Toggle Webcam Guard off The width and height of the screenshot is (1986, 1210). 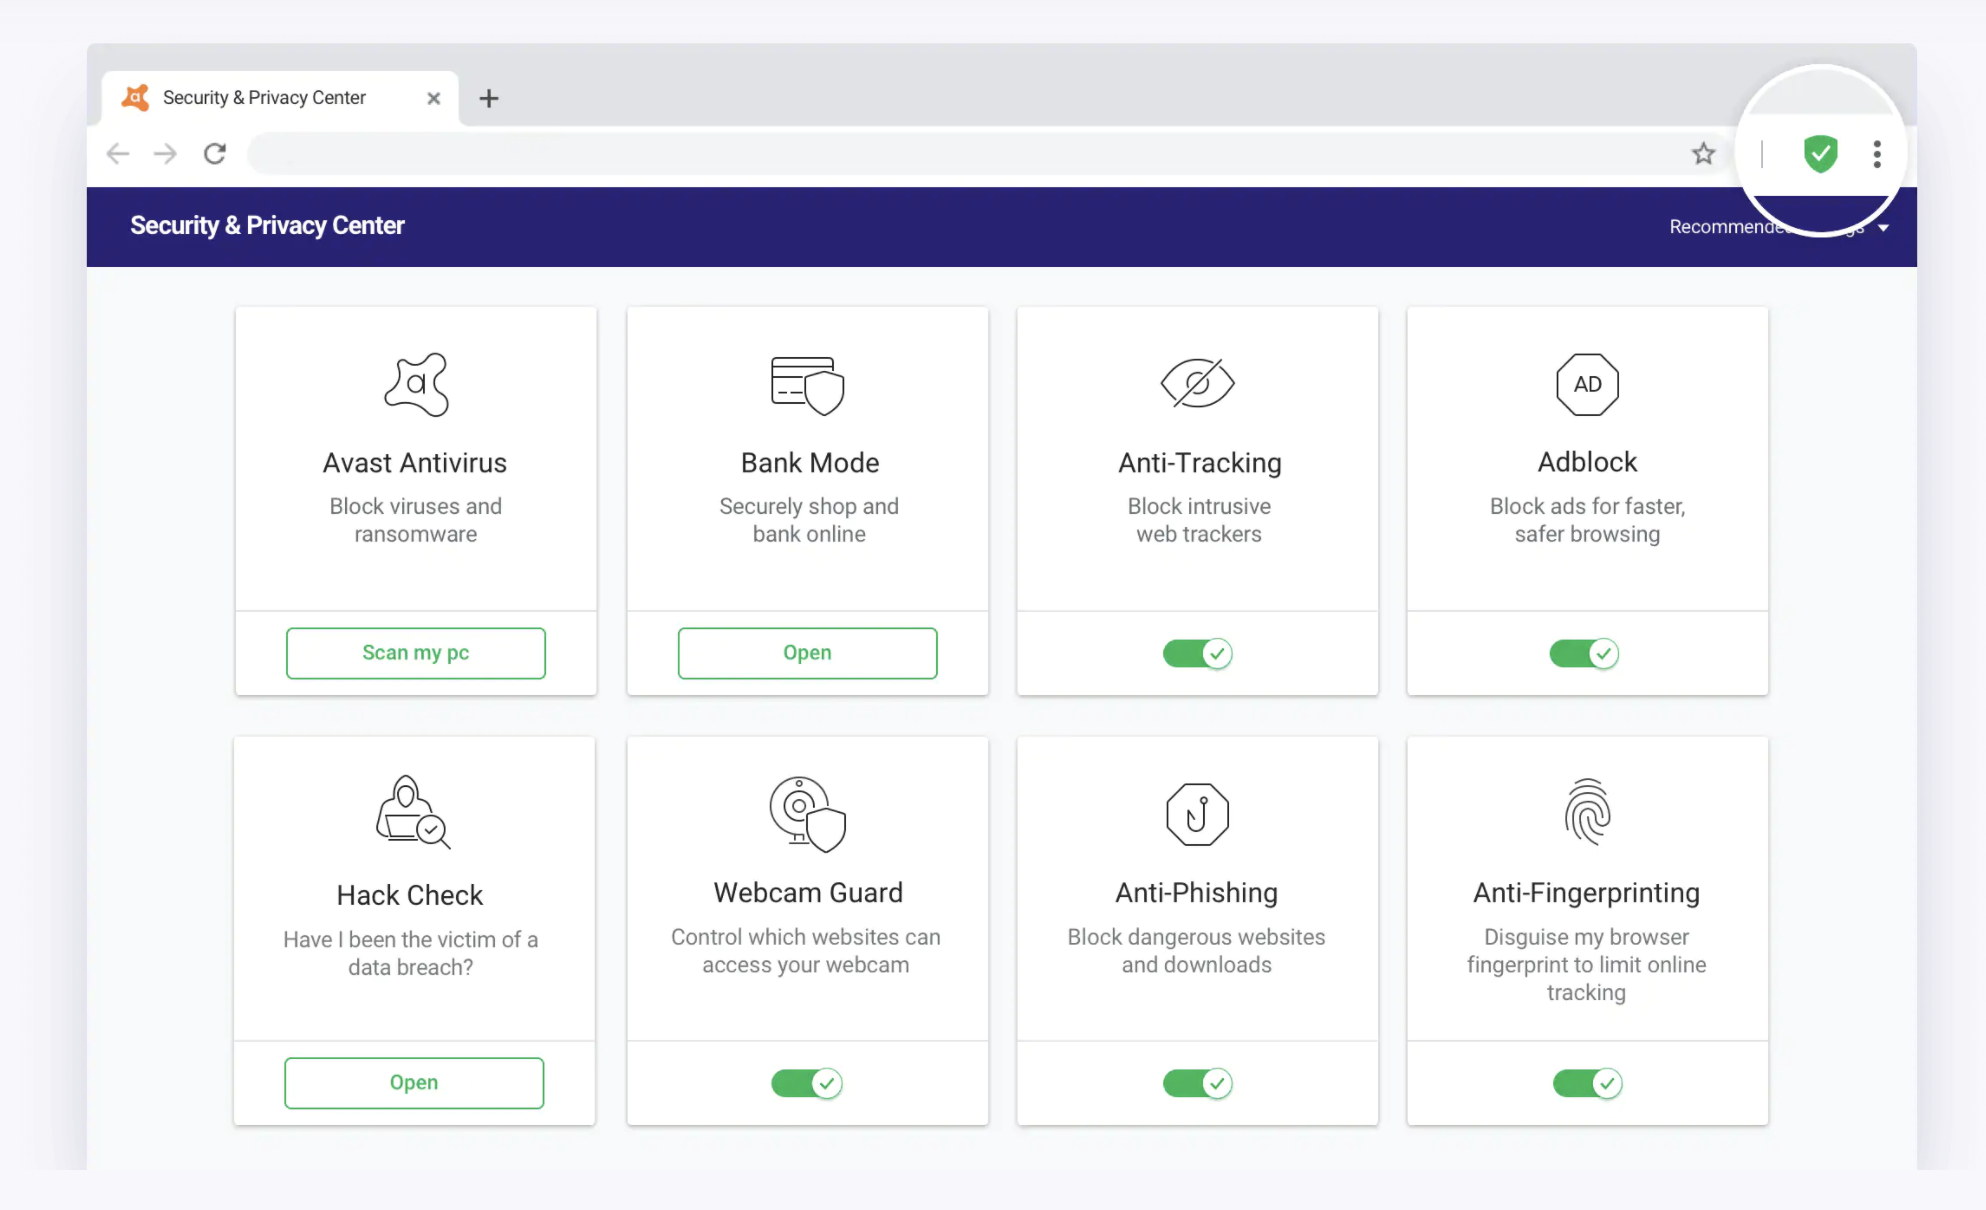point(807,1083)
